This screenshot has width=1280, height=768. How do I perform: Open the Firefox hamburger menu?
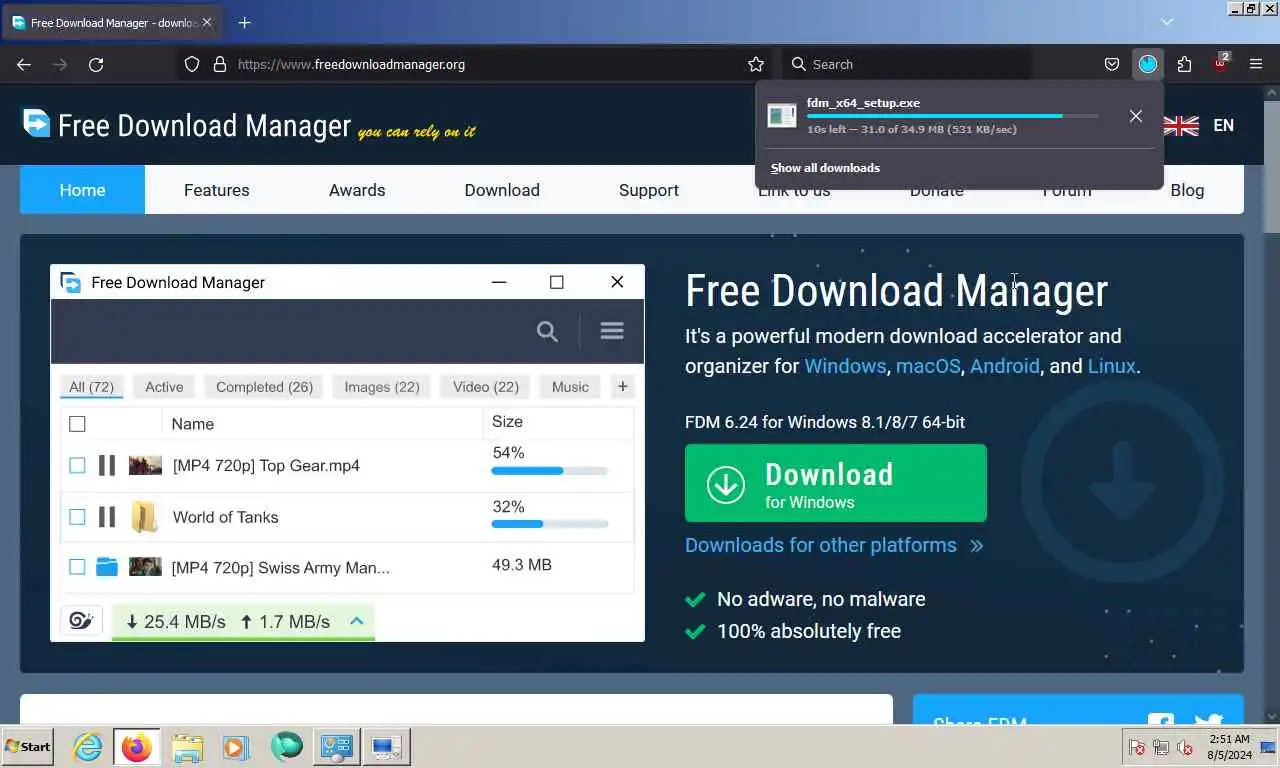tap(1256, 64)
